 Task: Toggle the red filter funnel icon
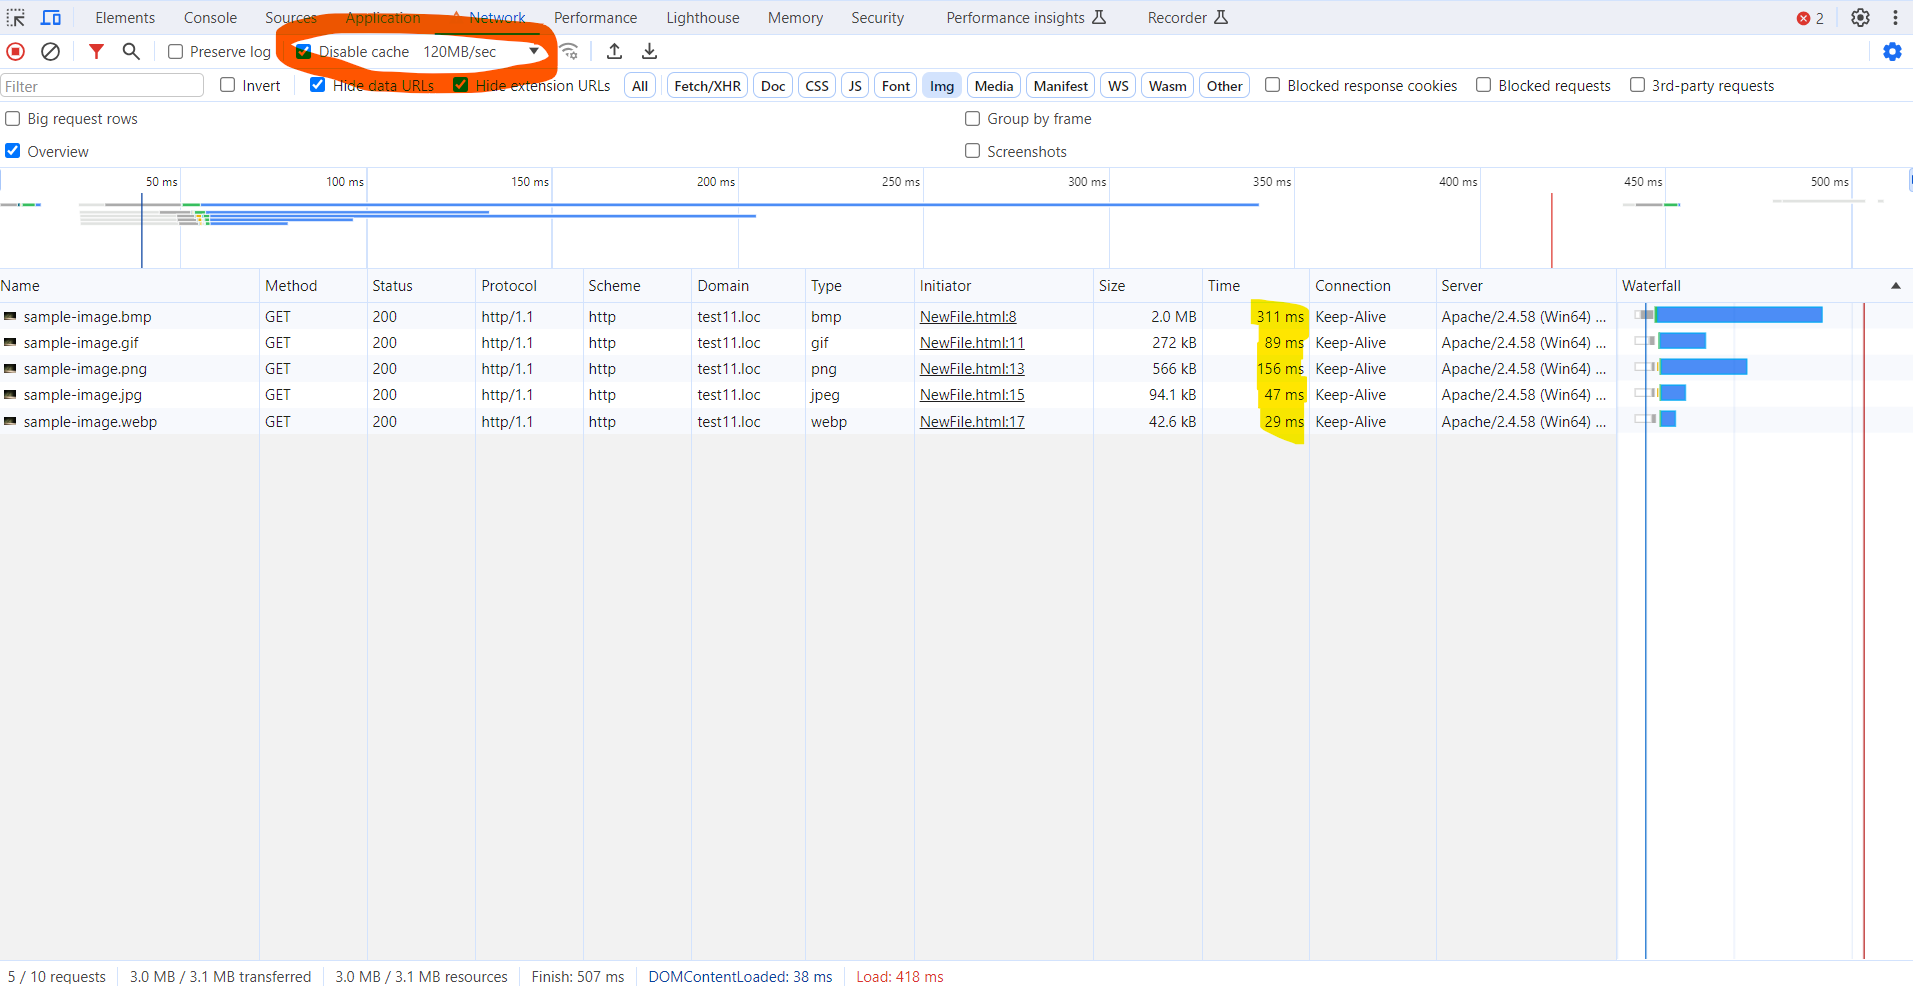pos(96,52)
